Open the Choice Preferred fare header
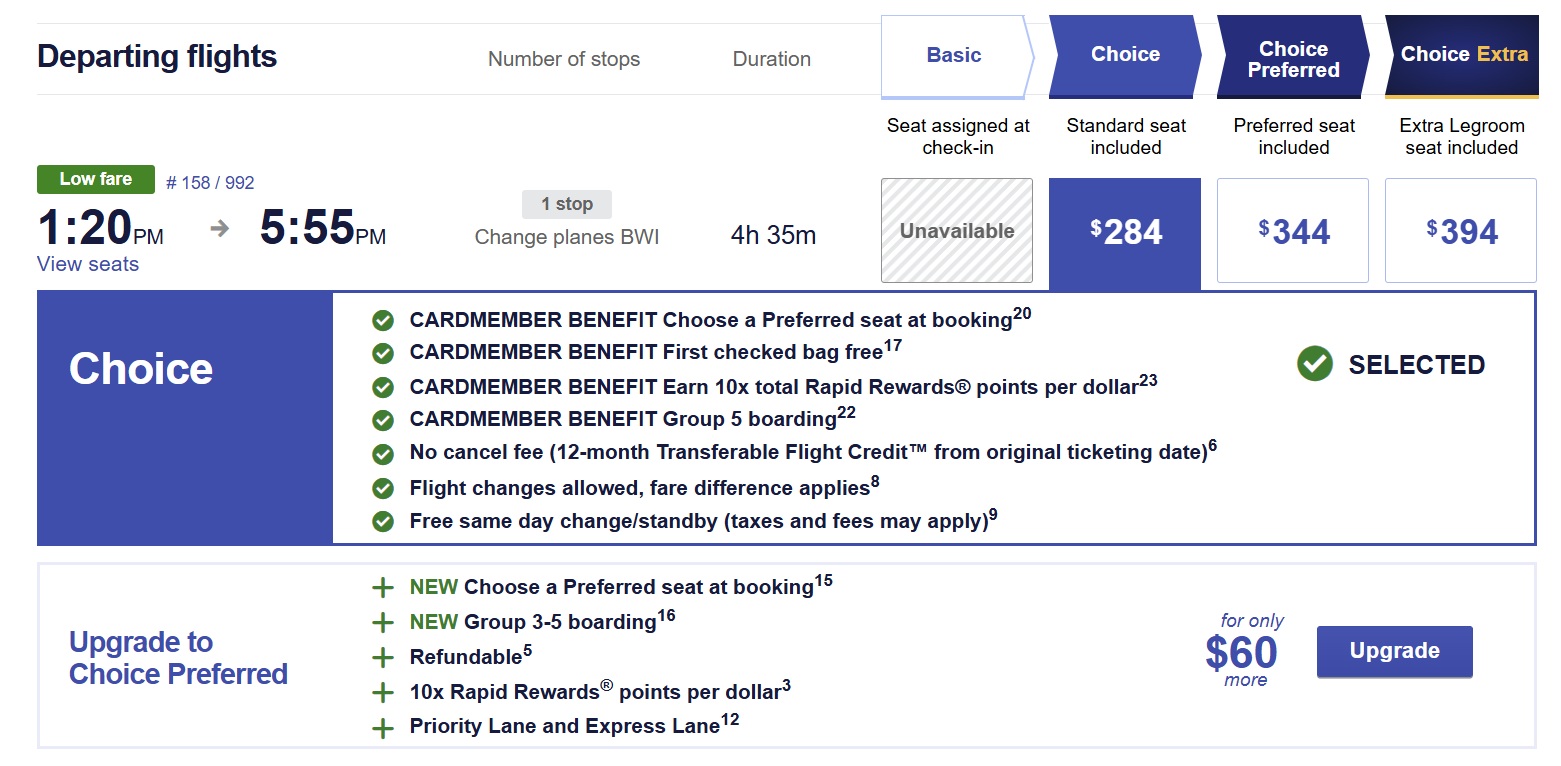The height and width of the screenshot is (766, 1561). 1292,57
